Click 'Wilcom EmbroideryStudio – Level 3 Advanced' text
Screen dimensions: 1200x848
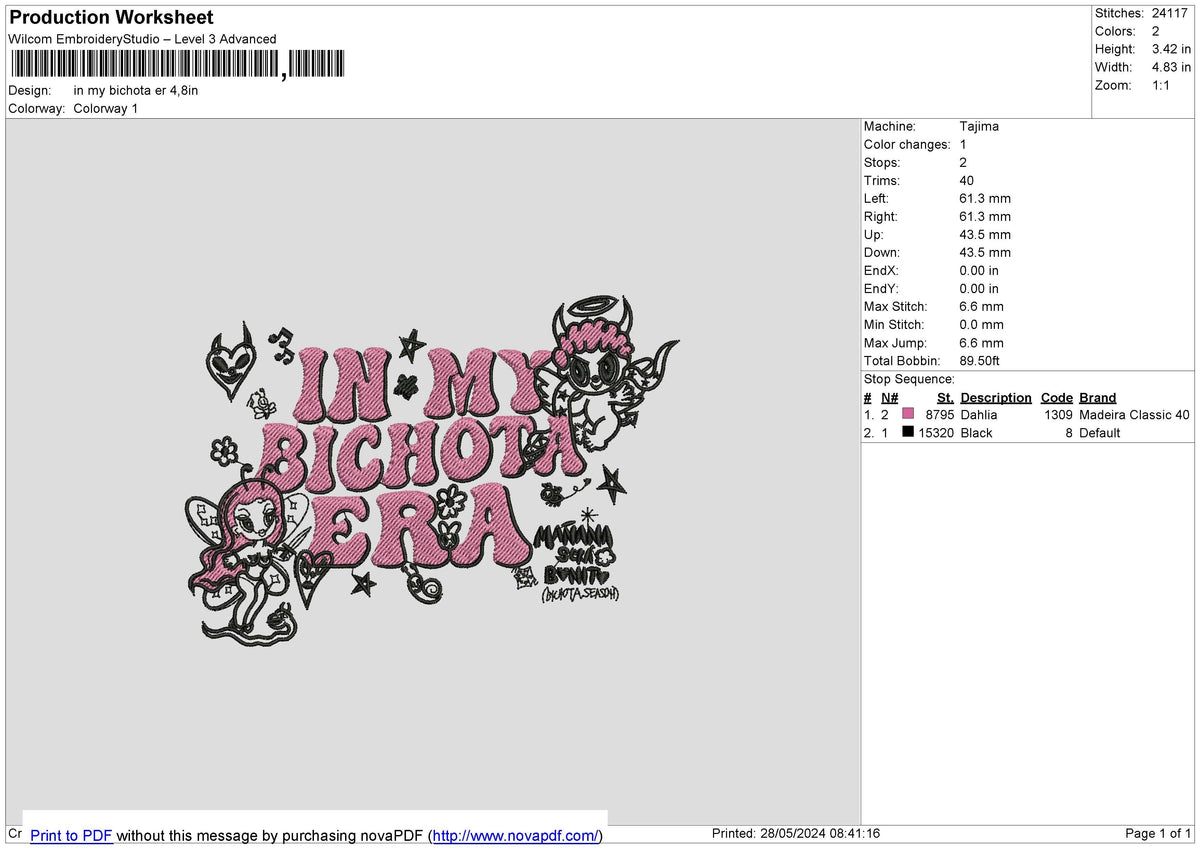[x=142, y=39]
